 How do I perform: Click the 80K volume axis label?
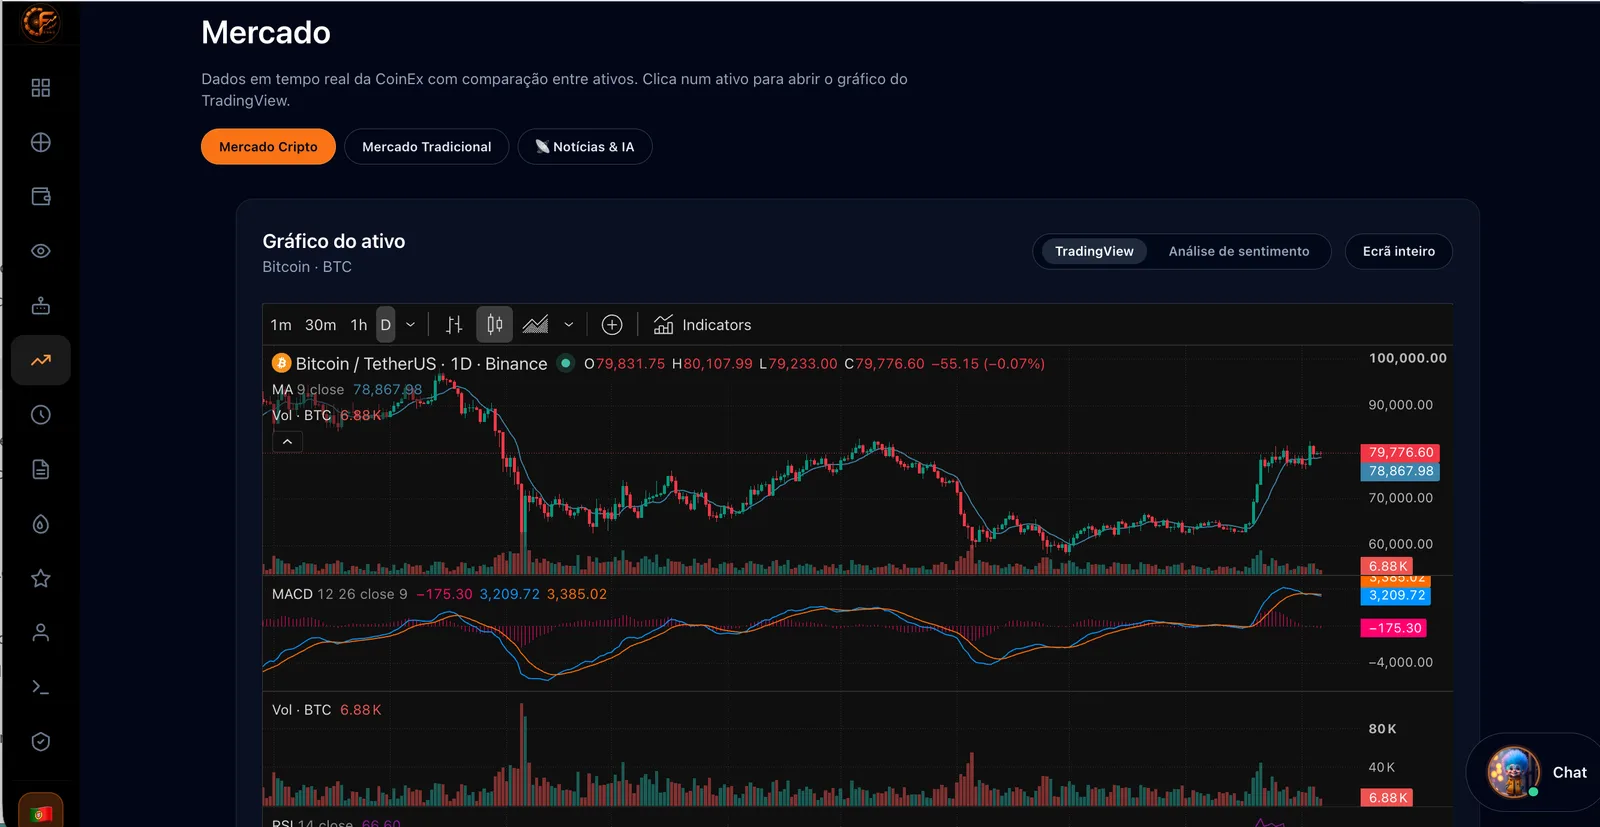1382,729
